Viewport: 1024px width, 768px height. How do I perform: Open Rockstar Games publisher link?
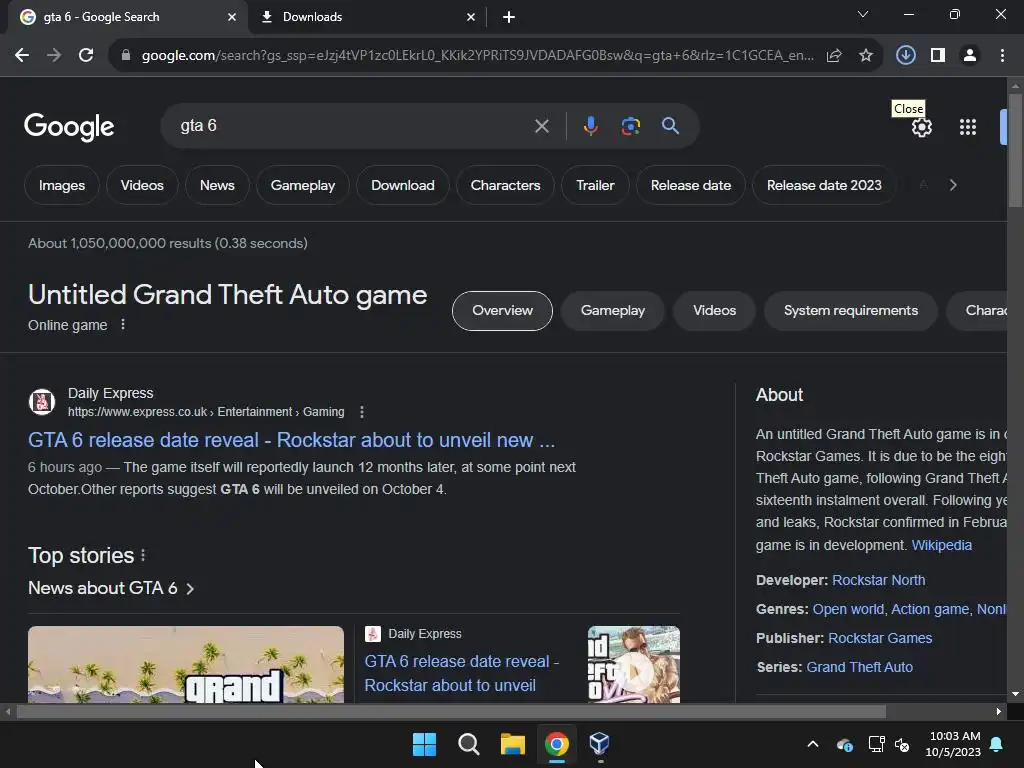[x=880, y=639]
